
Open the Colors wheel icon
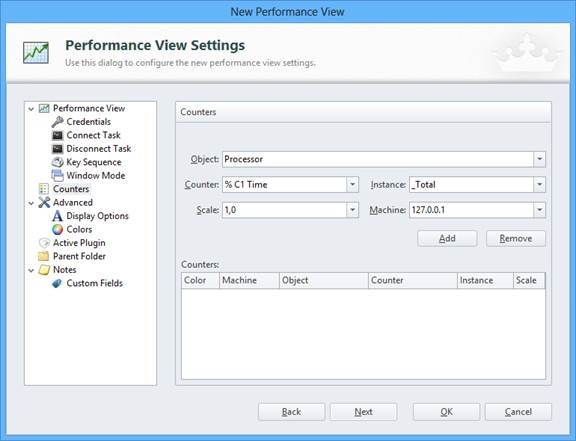point(57,229)
